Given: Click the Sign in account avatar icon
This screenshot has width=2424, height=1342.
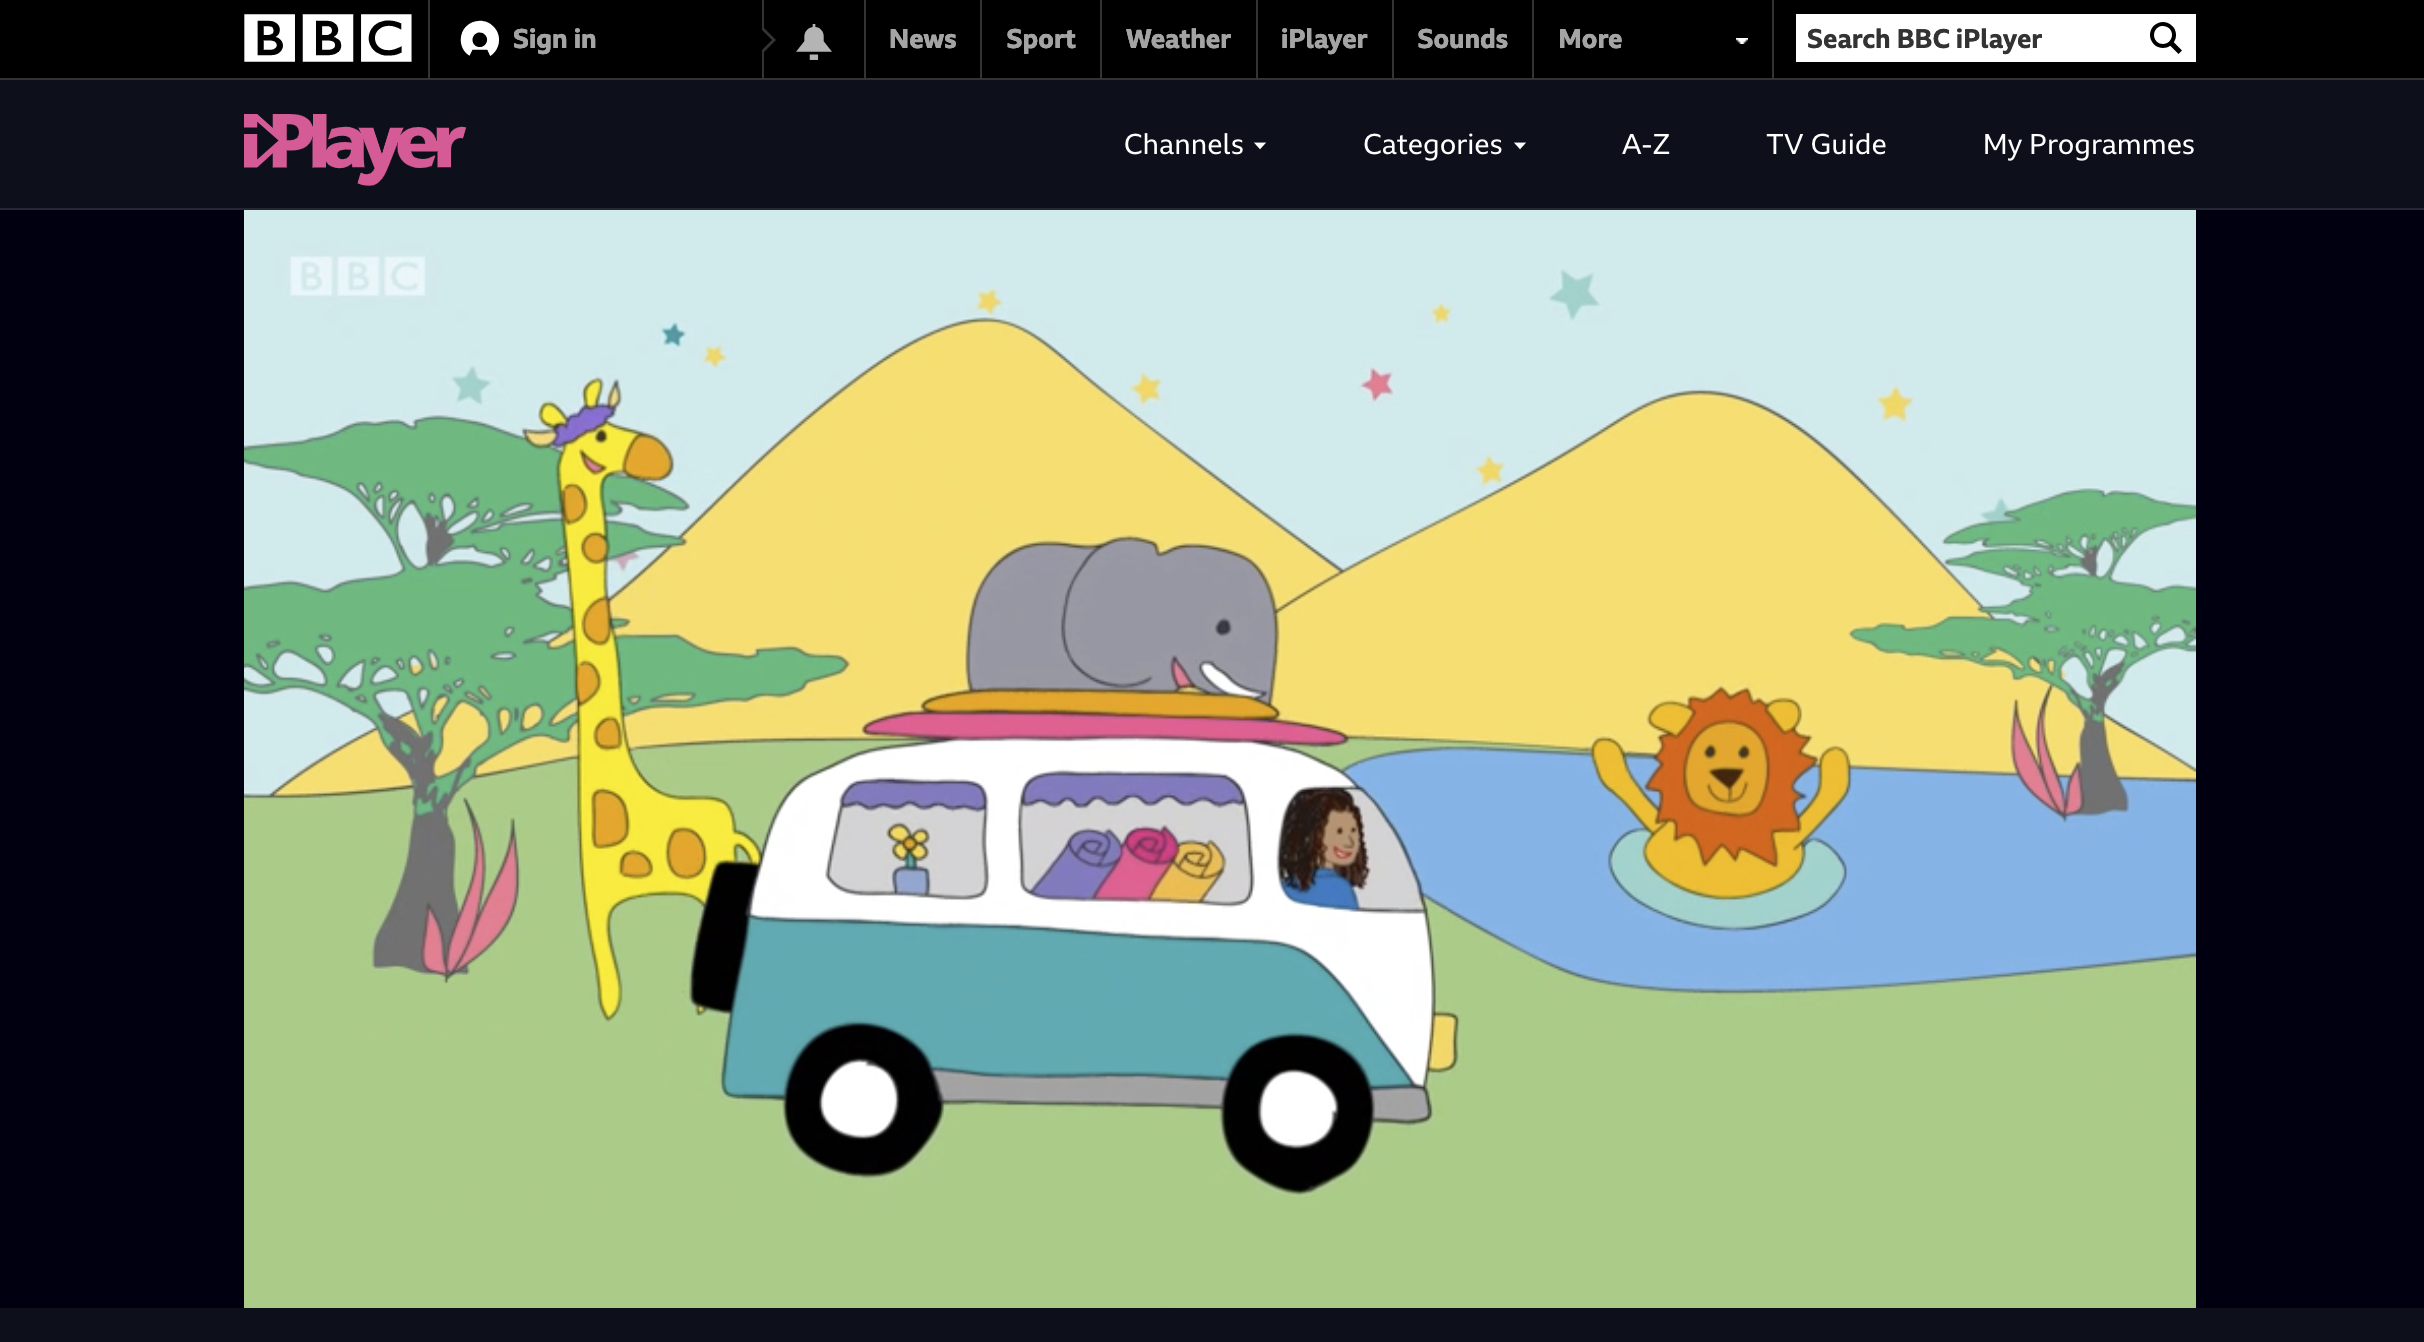Looking at the screenshot, I should coord(479,40).
